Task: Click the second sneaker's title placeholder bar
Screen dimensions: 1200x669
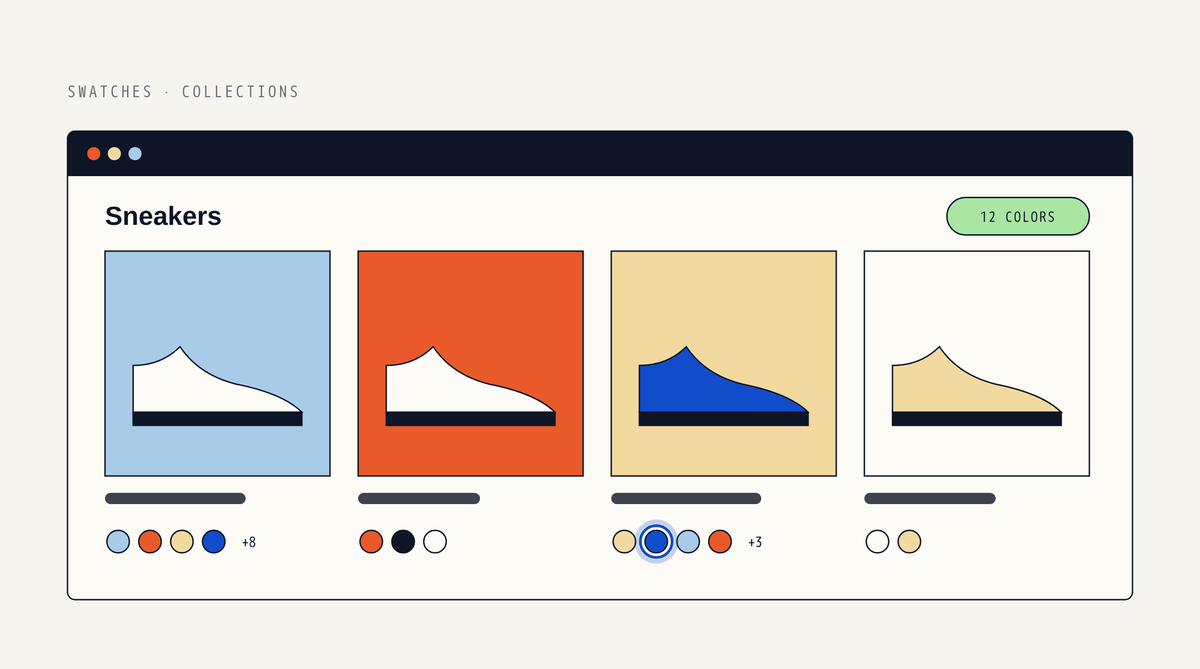Action: tap(419, 498)
